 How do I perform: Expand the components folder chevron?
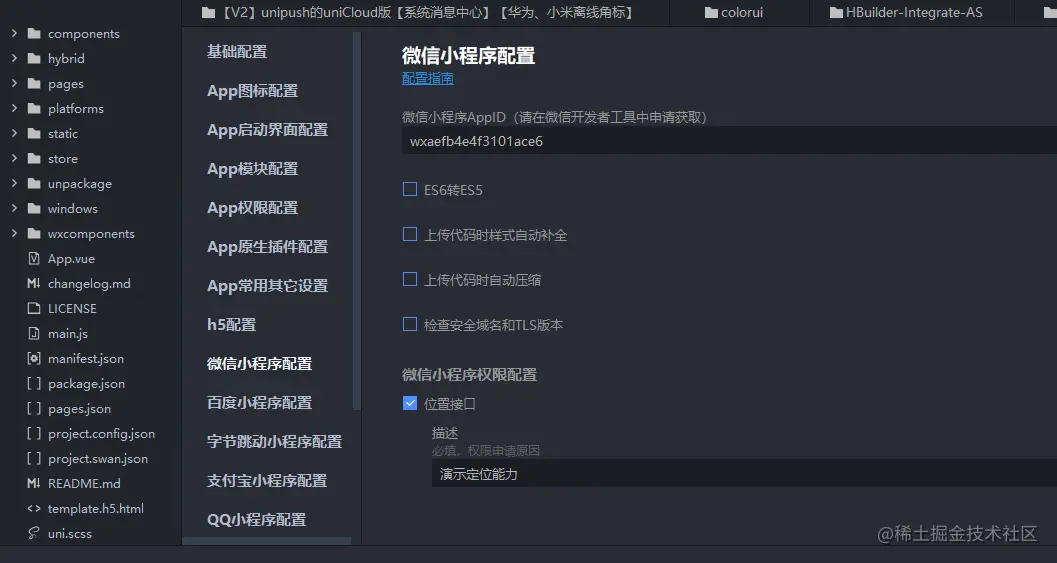pyautogui.click(x=14, y=33)
